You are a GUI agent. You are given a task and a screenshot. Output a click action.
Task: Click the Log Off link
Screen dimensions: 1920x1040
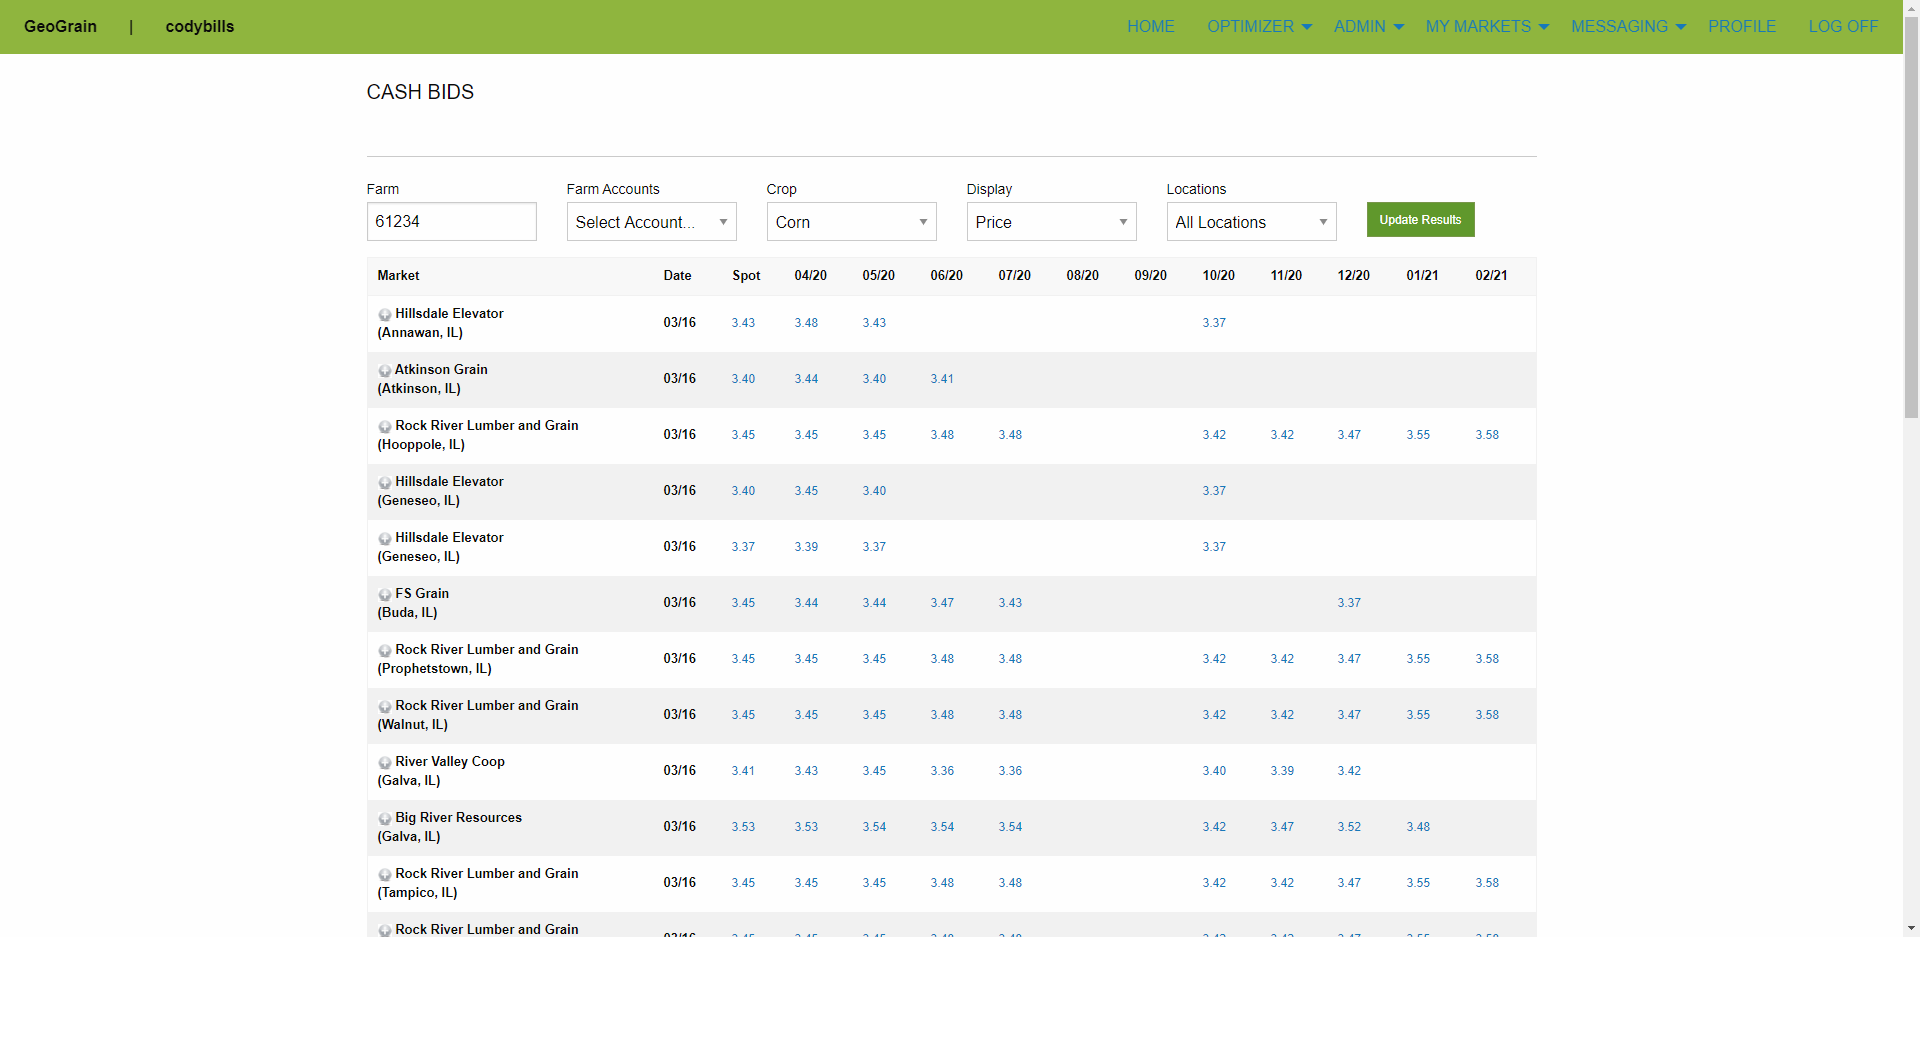[x=1843, y=27]
